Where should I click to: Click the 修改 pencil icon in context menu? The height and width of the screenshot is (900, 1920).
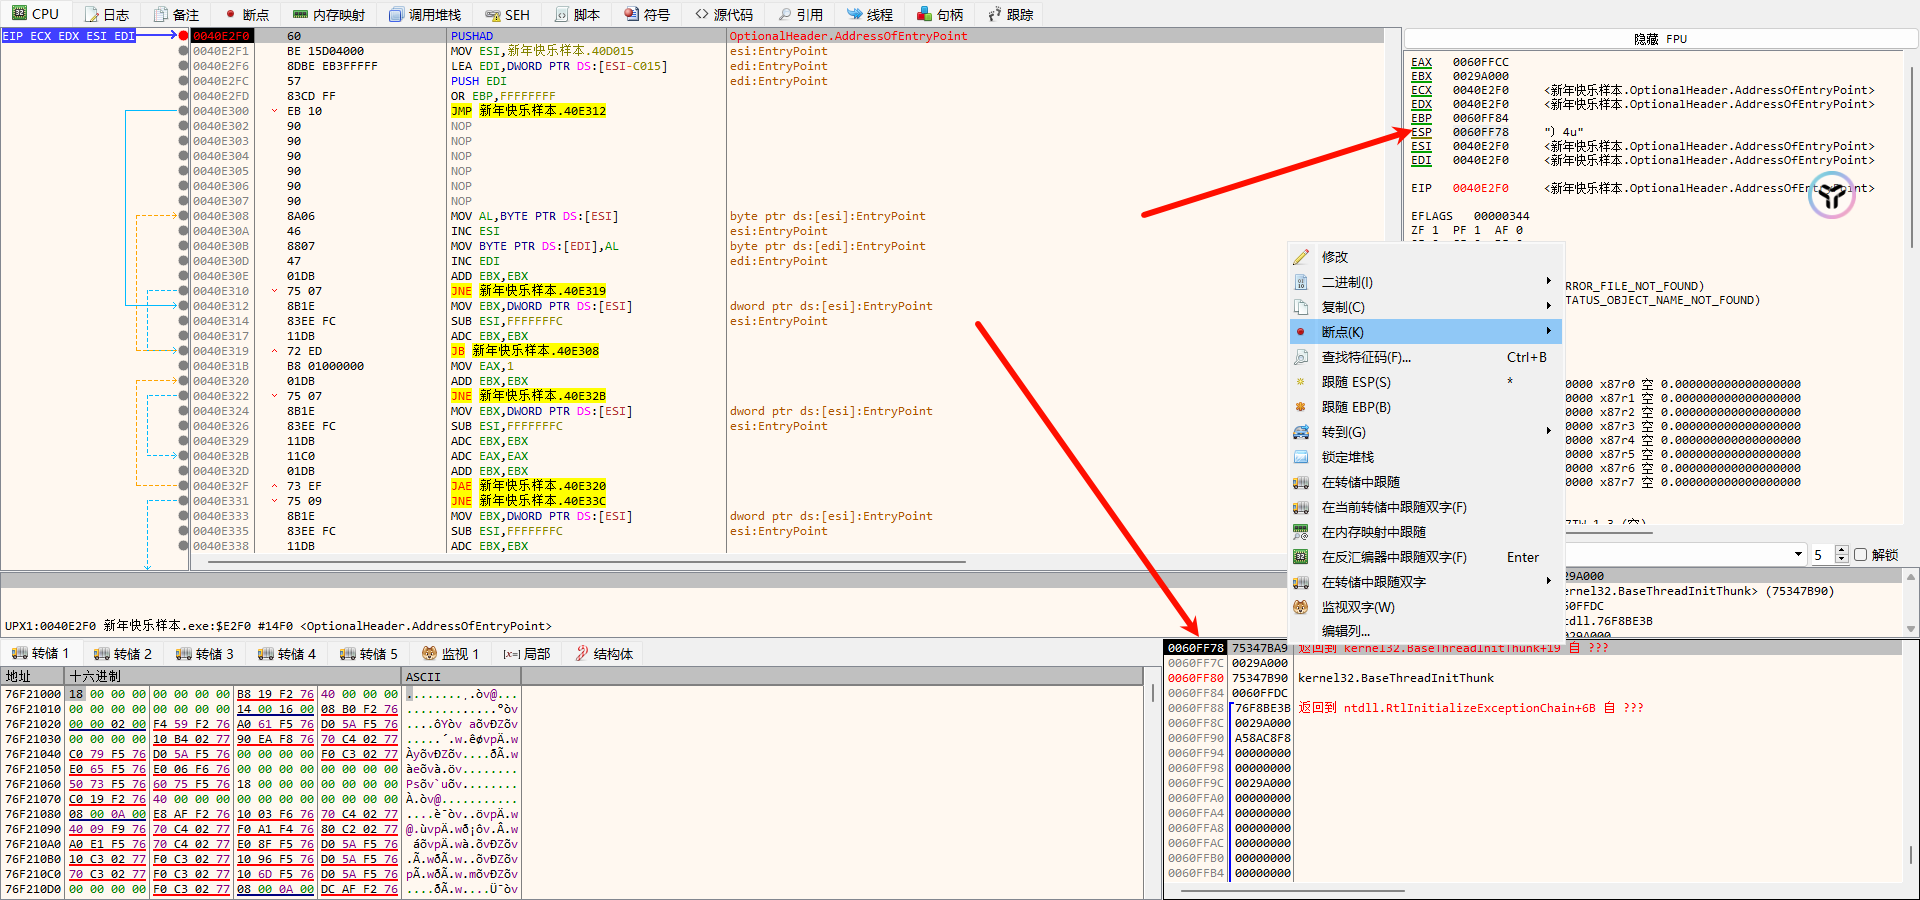[1301, 257]
